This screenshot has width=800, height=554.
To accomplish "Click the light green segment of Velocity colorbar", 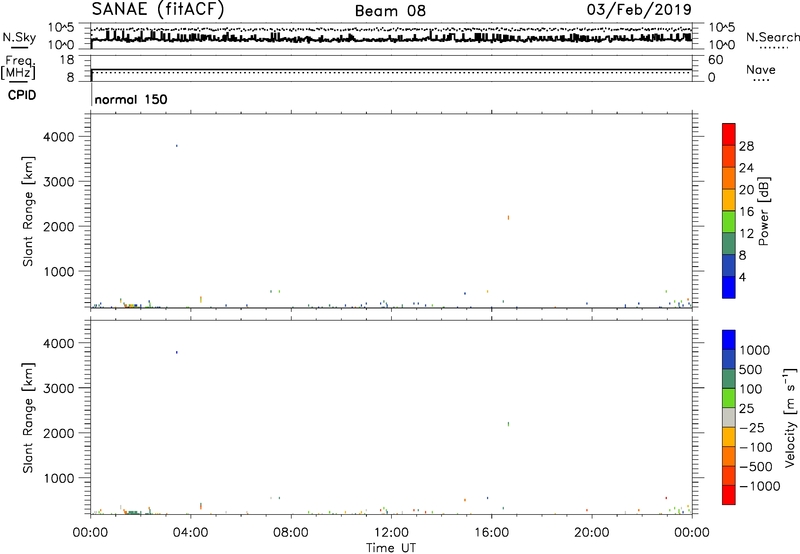I will (x=729, y=398).
